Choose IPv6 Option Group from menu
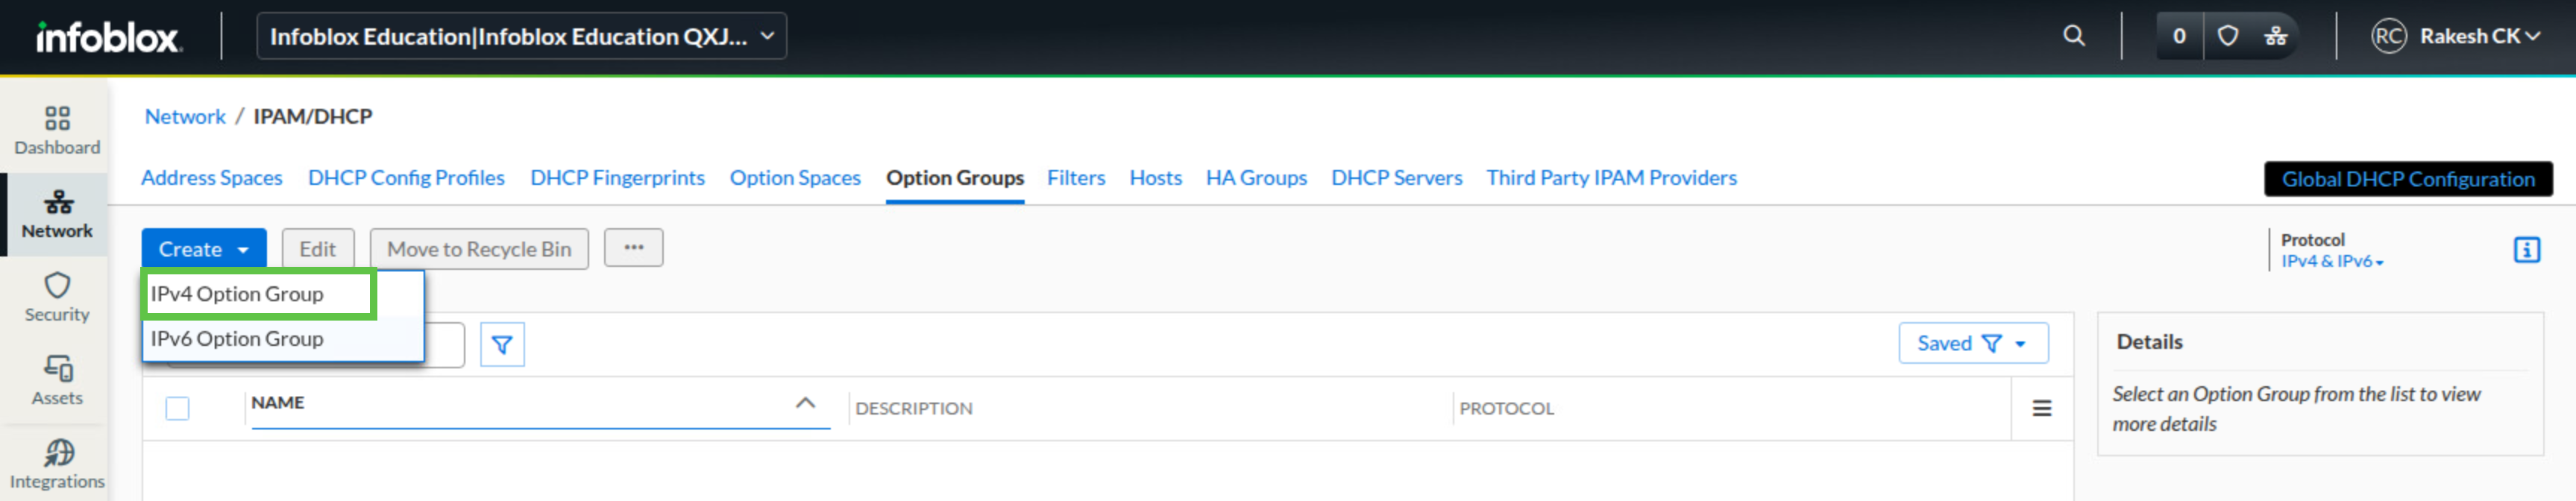This screenshot has height=501, width=2576. click(x=283, y=339)
